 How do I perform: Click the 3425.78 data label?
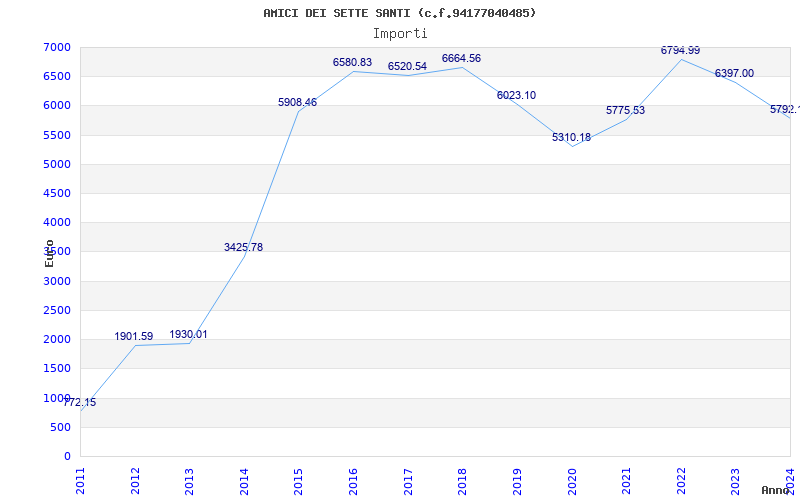point(243,247)
